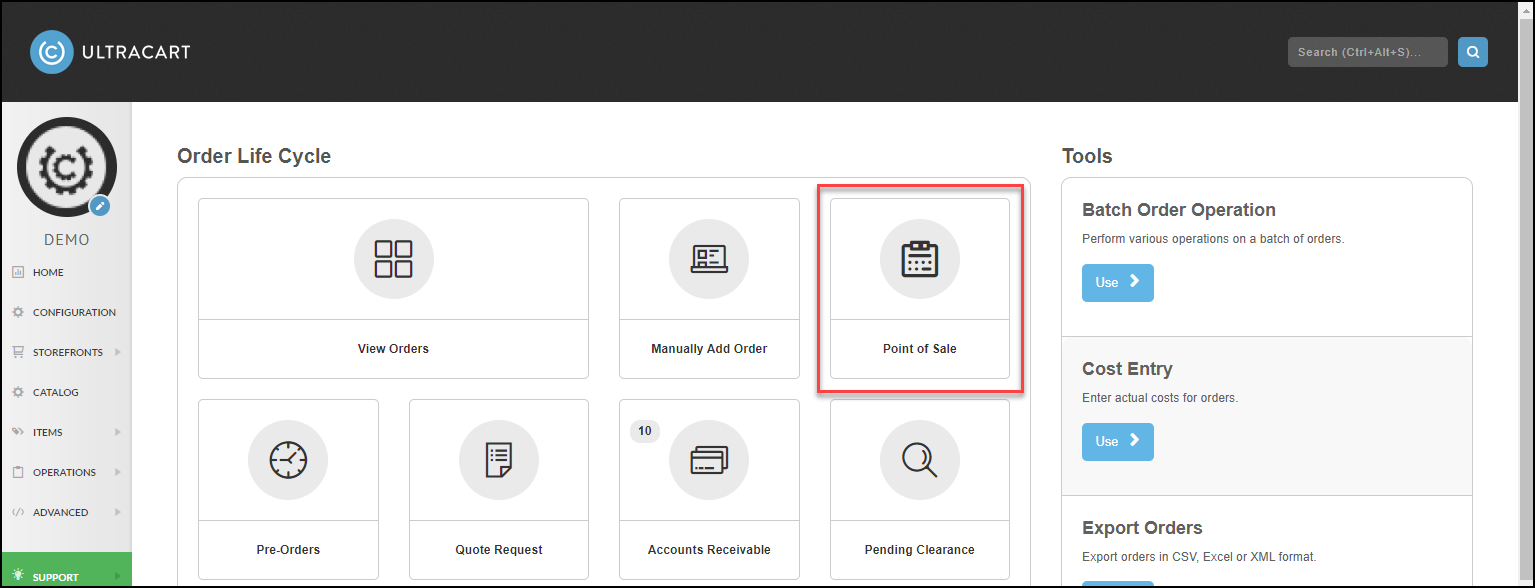Click the UltraCart logo
Viewport: 1535px width, 588px height.
click(x=110, y=52)
